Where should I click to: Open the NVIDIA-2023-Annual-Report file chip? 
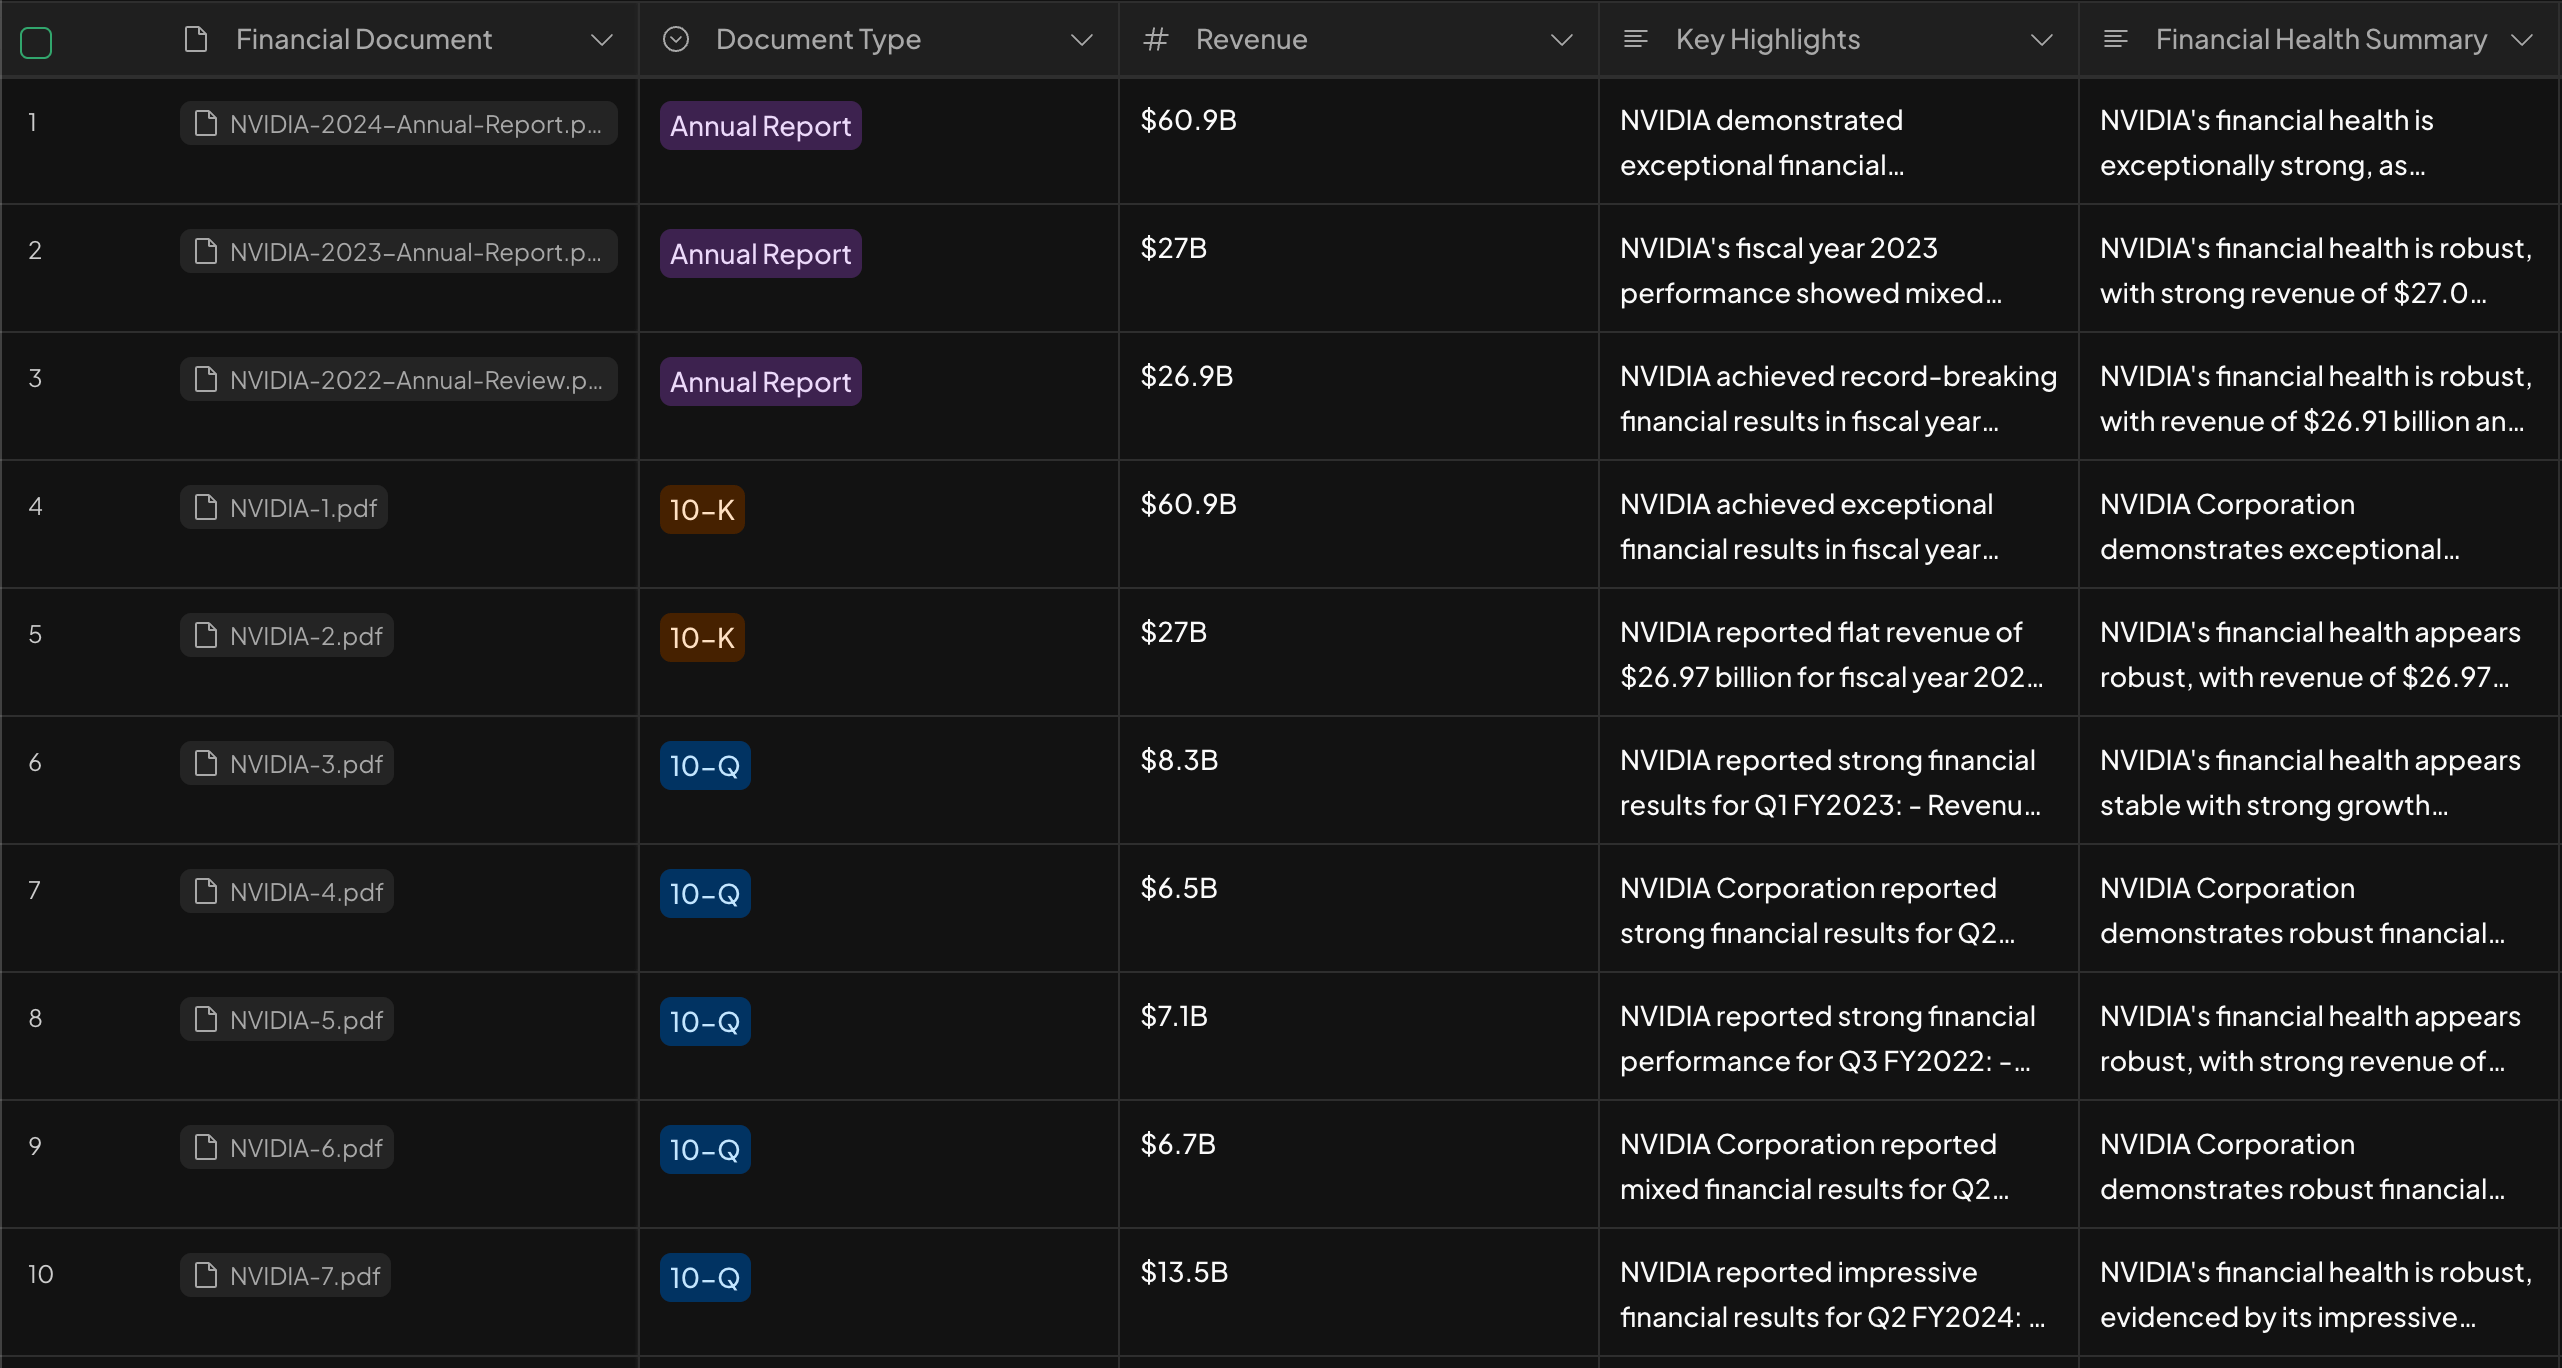[x=399, y=252]
